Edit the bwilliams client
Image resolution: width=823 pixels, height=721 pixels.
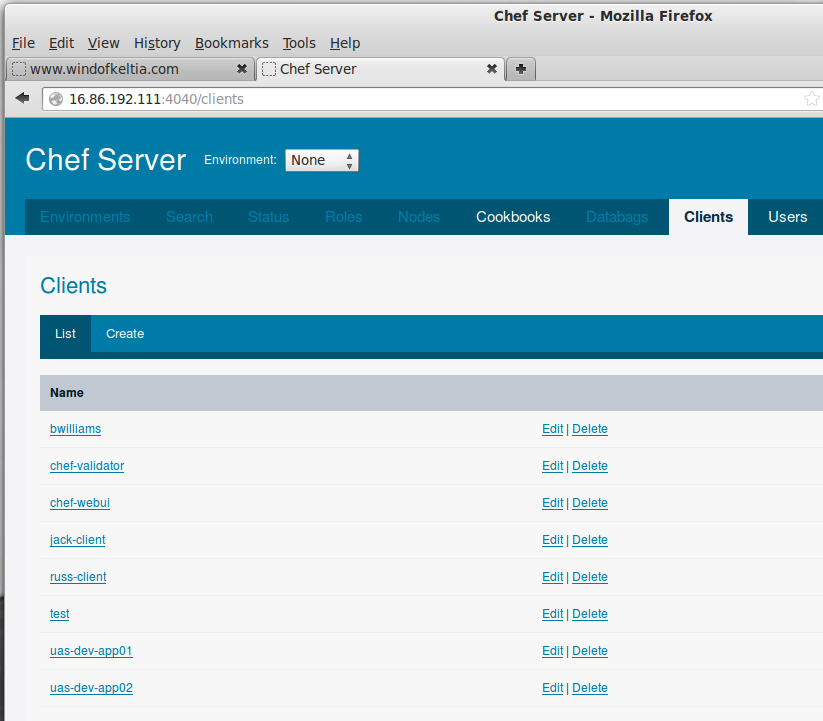pyautogui.click(x=552, y=429)
